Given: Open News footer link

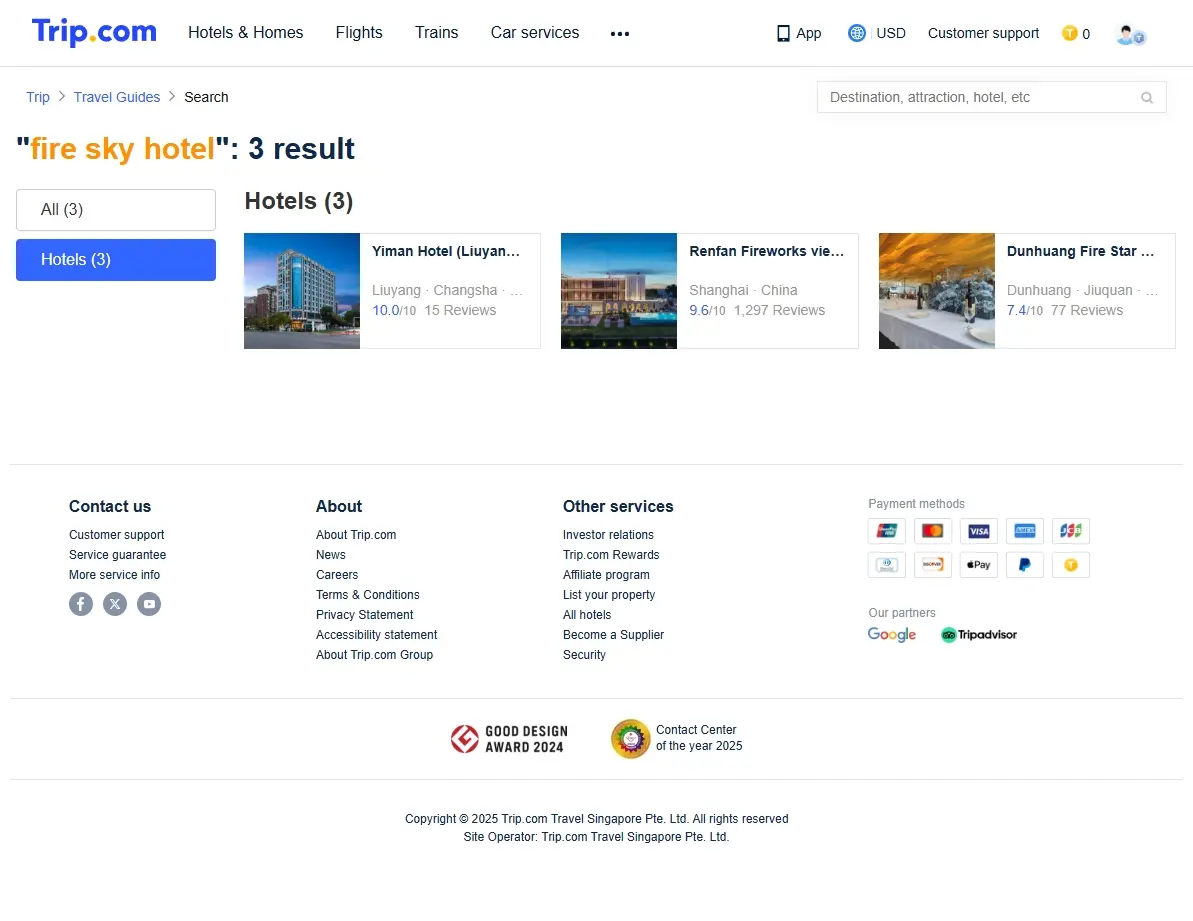Looking at the screenshot, I should [331, 554].
